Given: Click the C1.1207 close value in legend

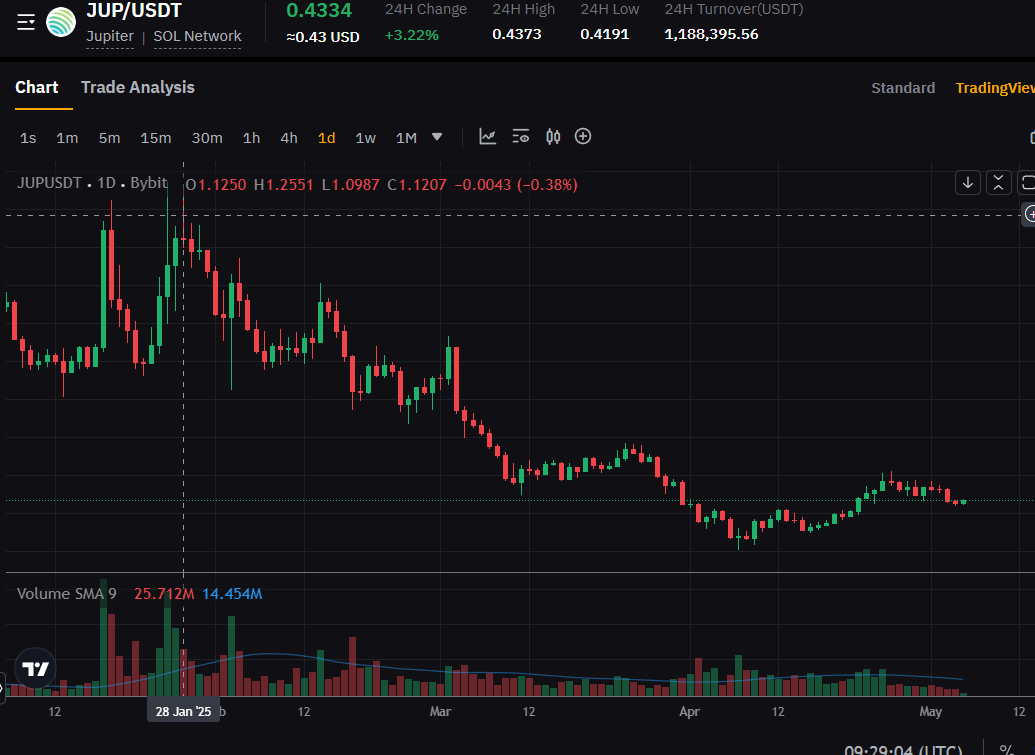Looking at the screenshot, I should coord(417,184).
